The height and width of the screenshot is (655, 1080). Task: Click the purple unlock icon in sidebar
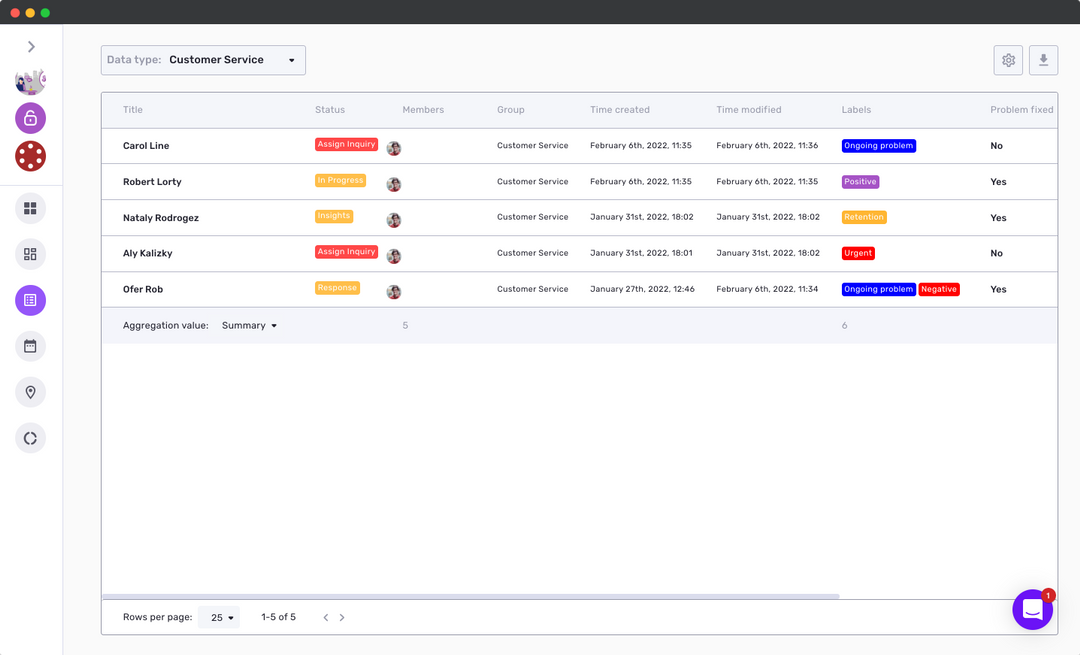coord(30,118)
